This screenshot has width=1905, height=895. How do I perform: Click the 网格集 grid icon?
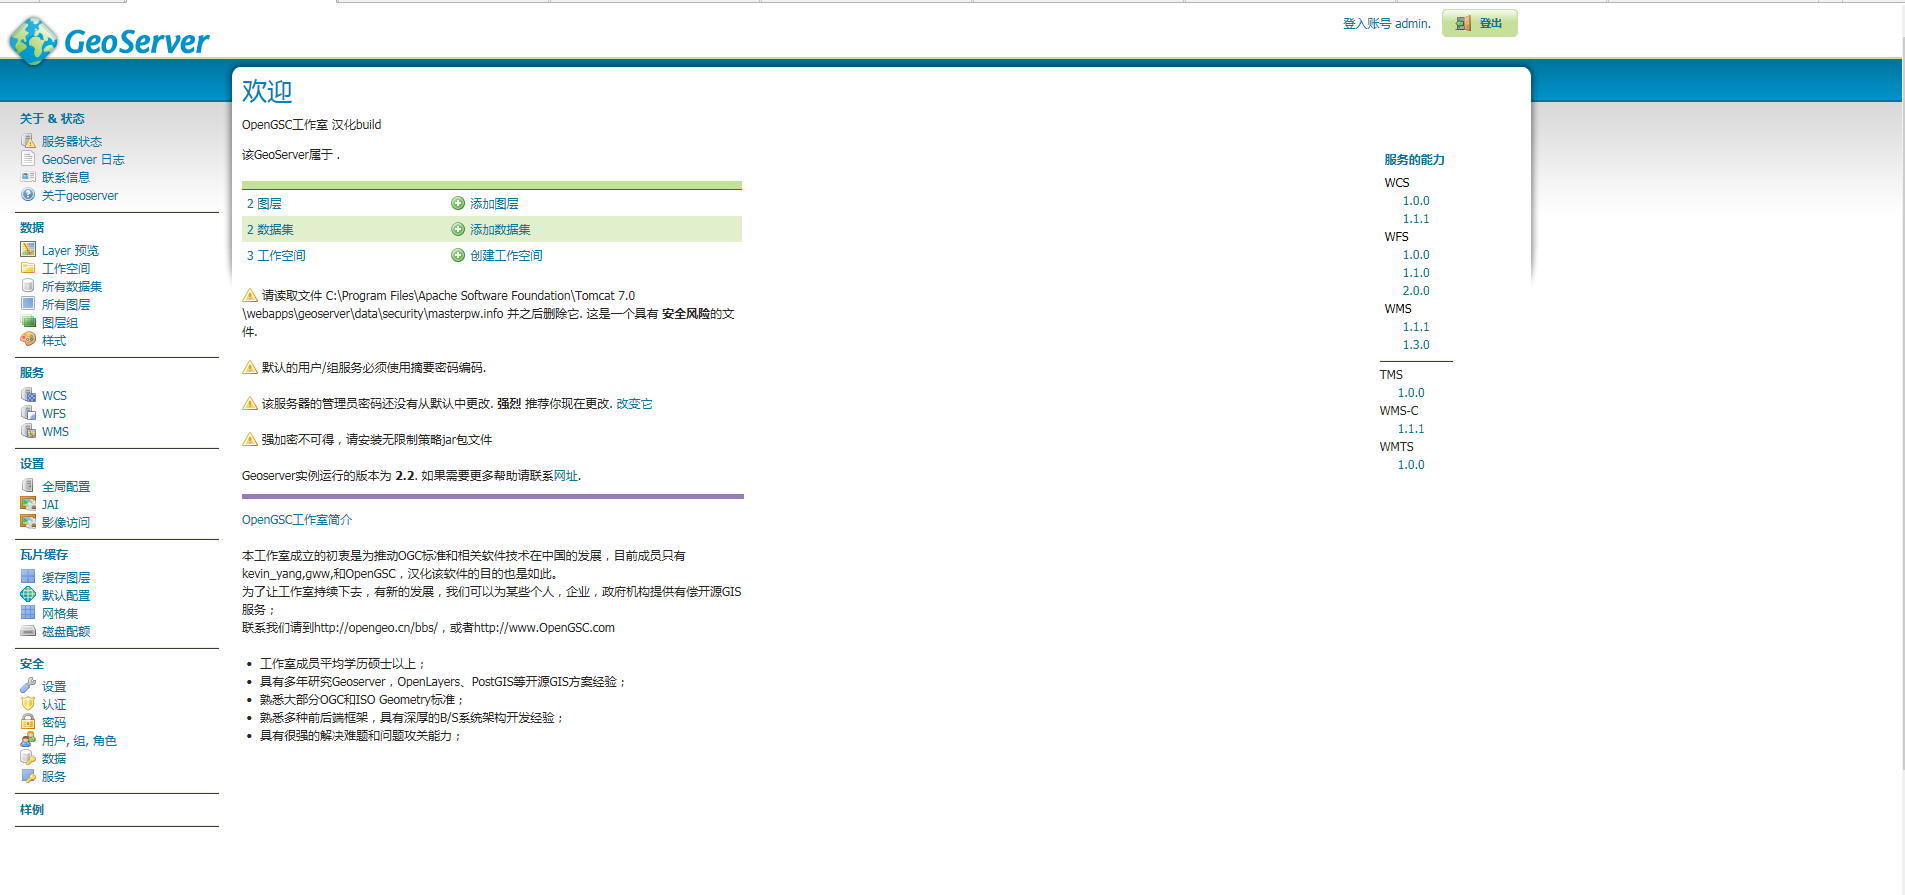click(28, 613)
